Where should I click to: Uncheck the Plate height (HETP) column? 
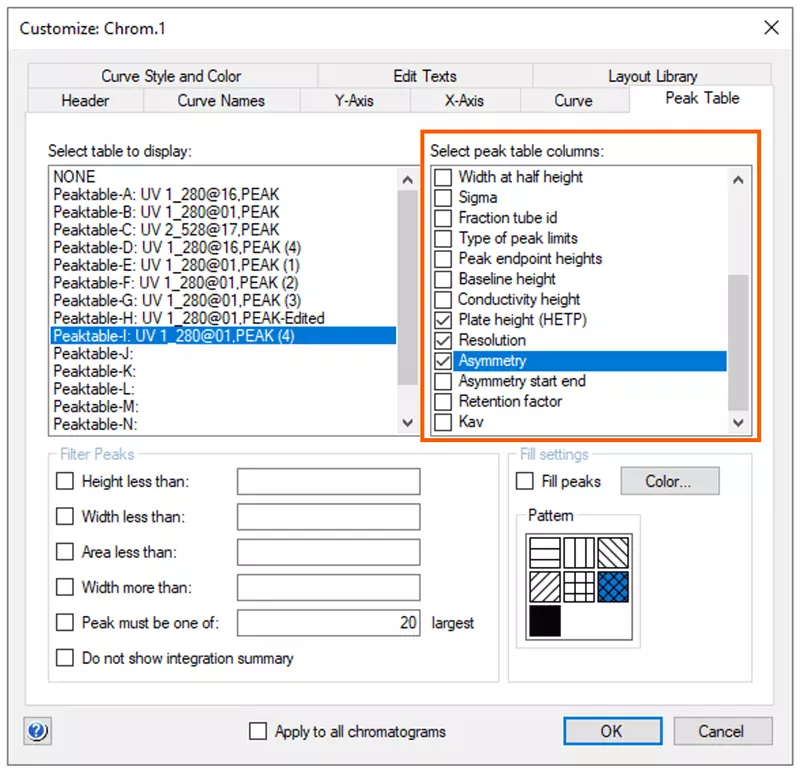coord(443,320)
